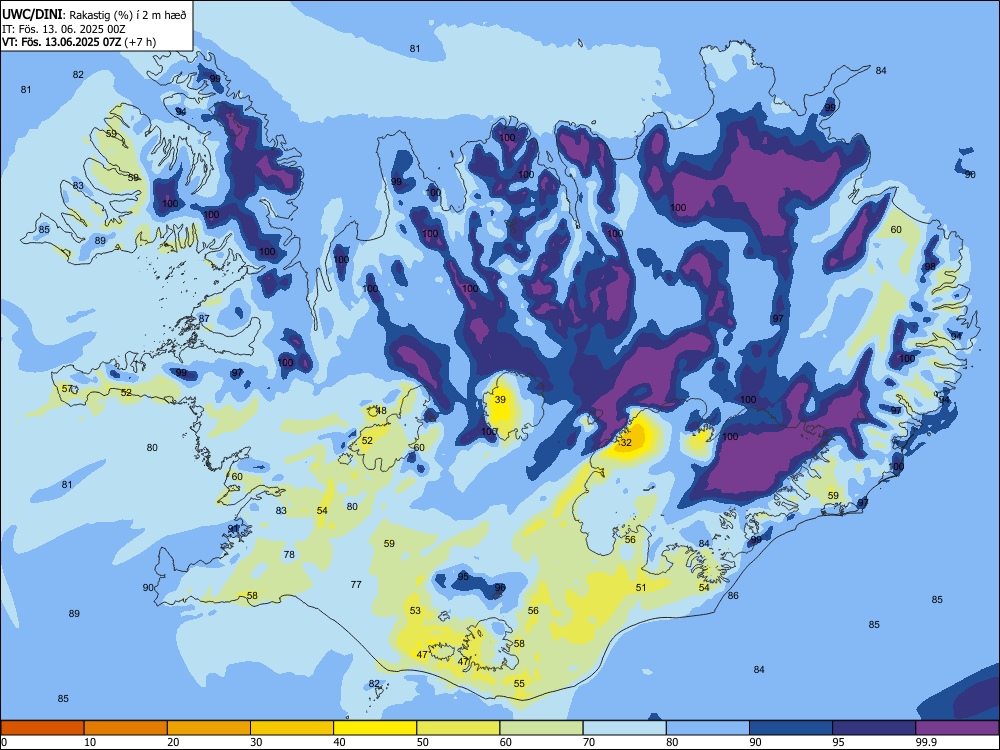Image resolution: width=1000 pixels, height=750 pixels.
Task: Click the '87' humidity value in the west
Action: [x=204, y=318]
